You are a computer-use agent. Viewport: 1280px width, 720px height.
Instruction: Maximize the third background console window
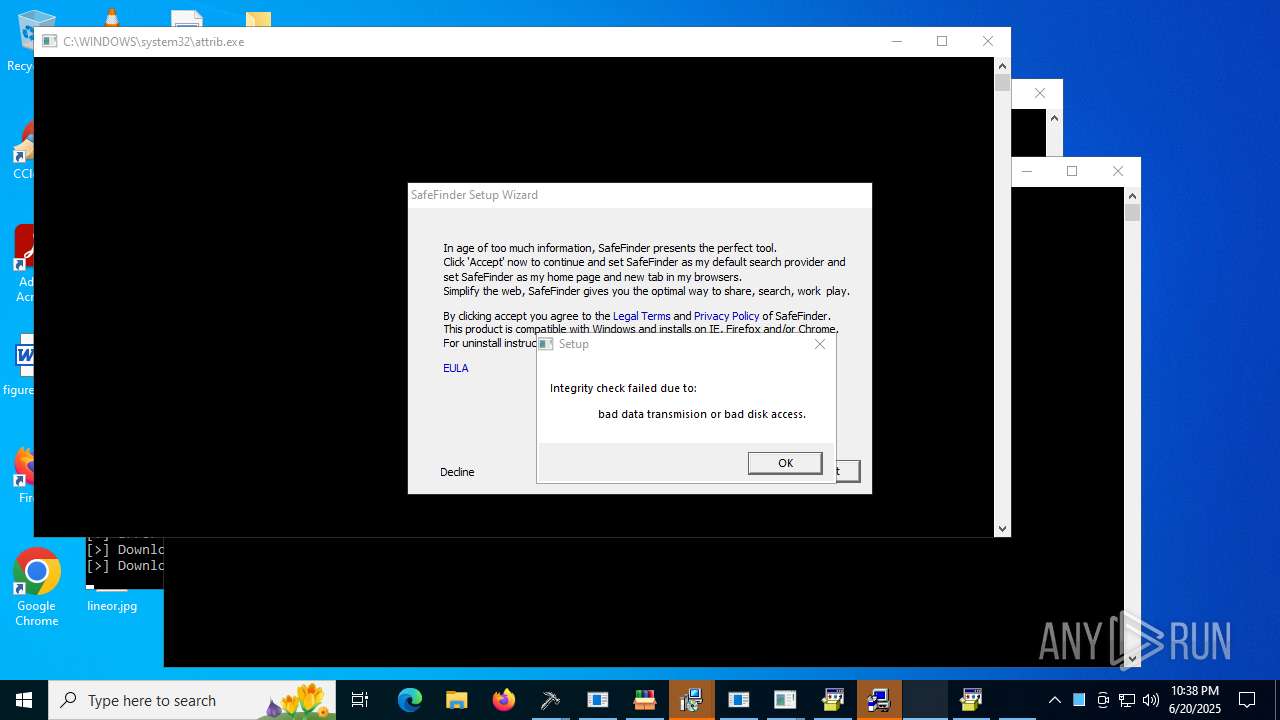[1072, 171]
